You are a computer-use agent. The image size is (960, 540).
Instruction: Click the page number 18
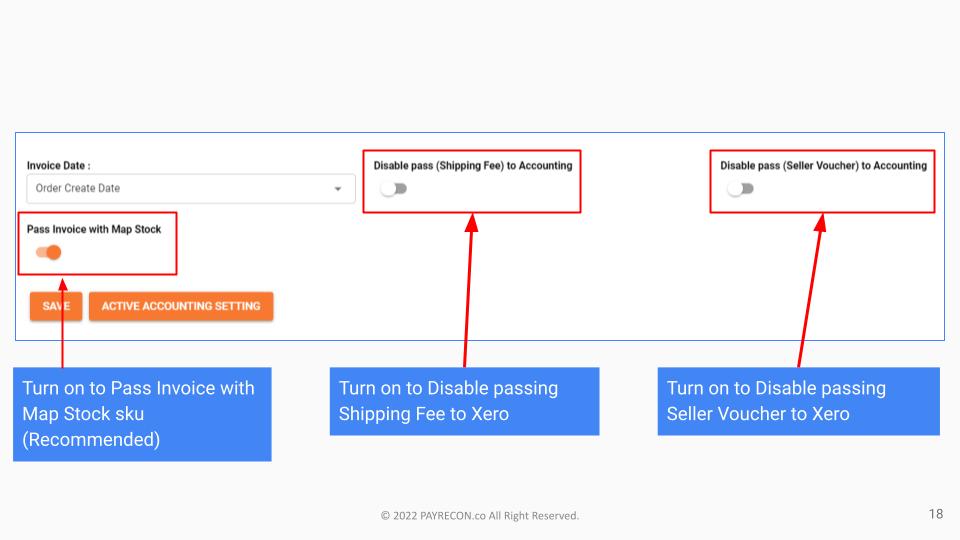[x=936, y=514]
